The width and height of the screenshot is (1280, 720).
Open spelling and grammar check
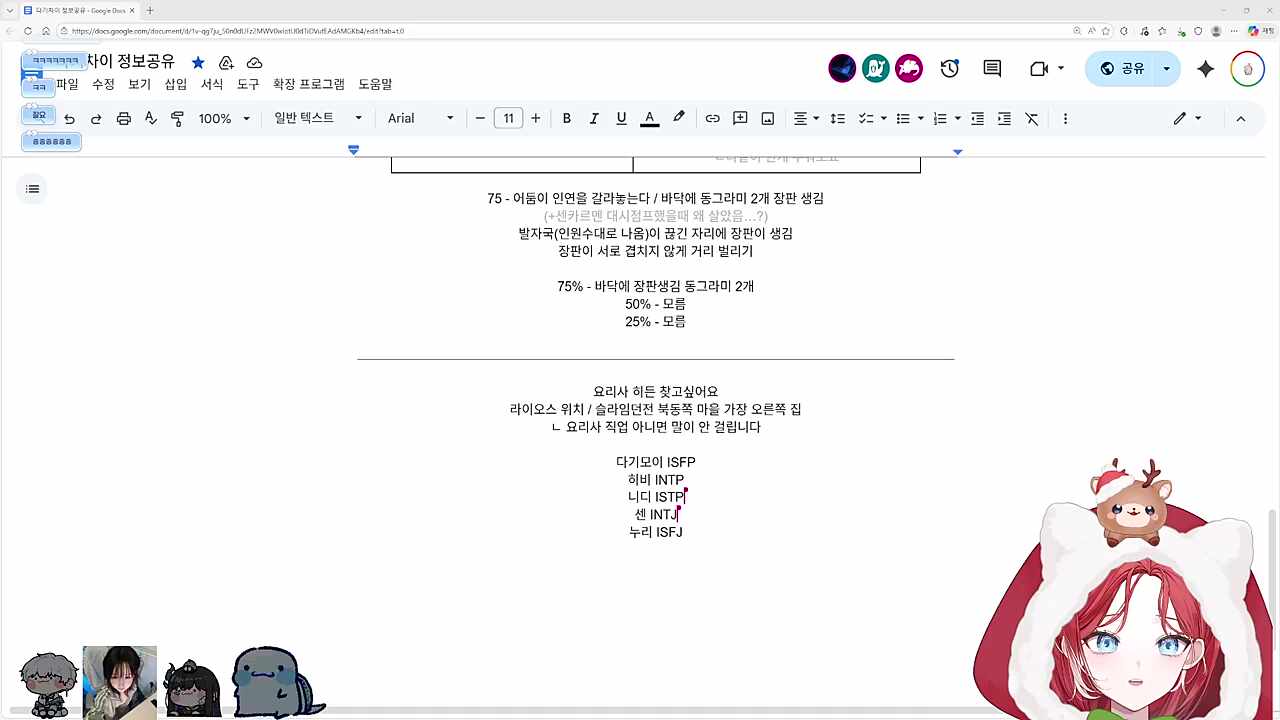150,118
